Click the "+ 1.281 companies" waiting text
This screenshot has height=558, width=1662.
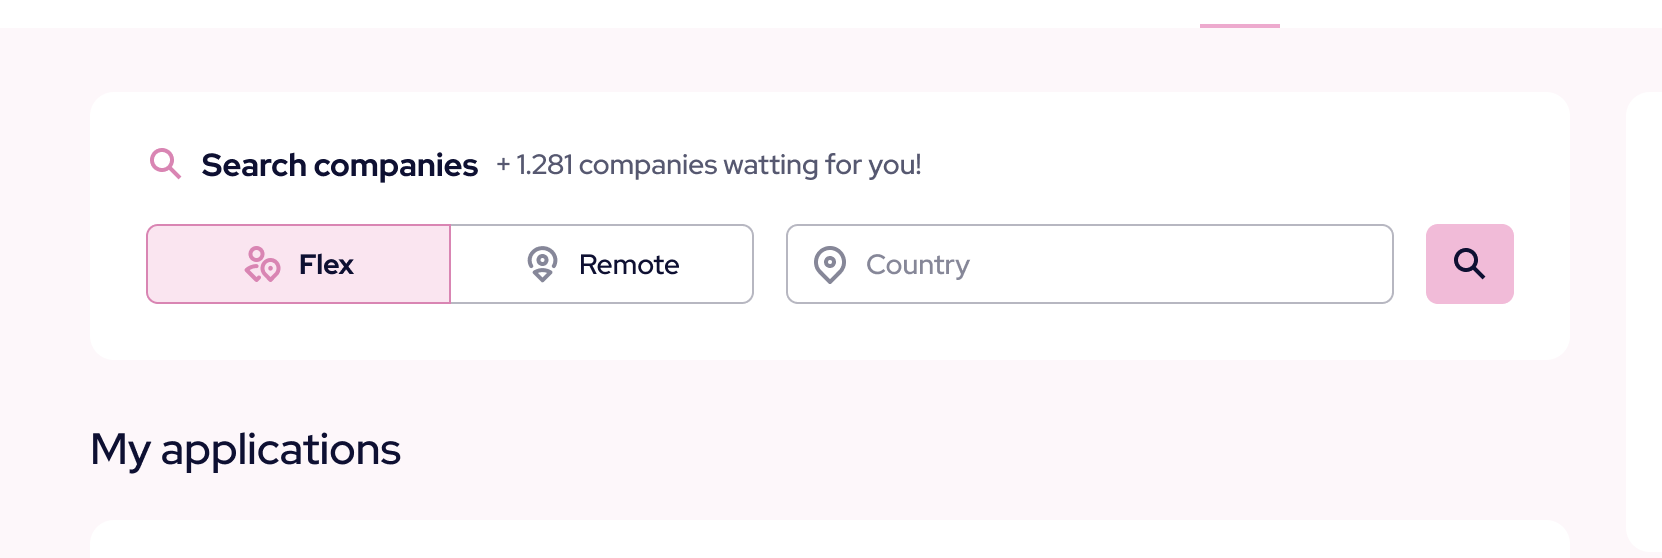coord(708,165)
